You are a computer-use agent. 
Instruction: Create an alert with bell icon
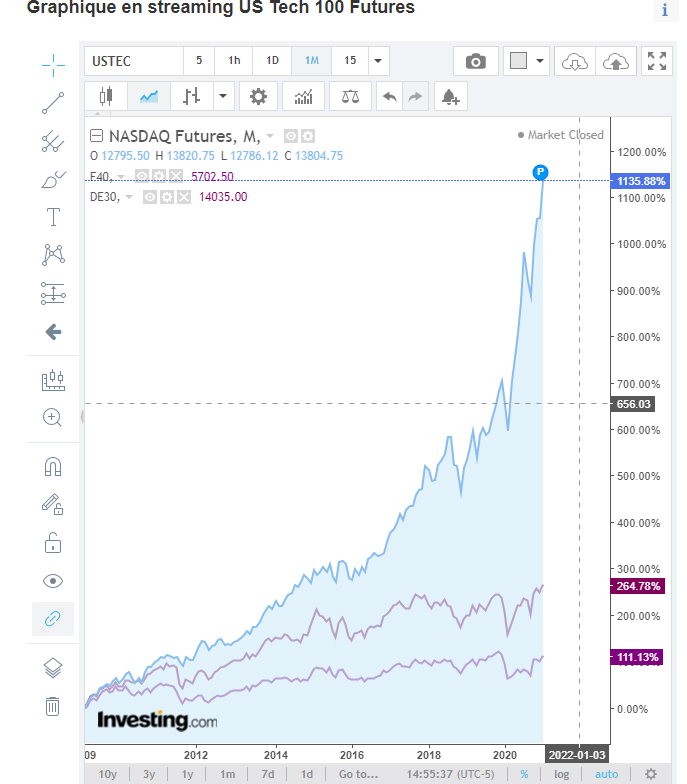coord(451,97)
